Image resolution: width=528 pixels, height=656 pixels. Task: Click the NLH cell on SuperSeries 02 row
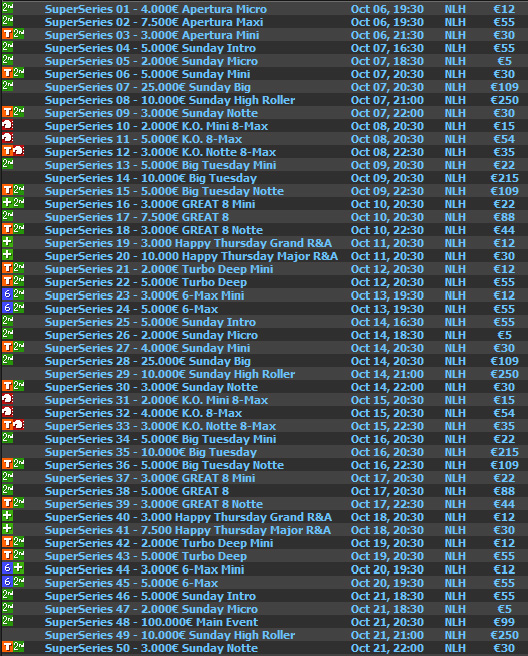[x=455, y=22]
